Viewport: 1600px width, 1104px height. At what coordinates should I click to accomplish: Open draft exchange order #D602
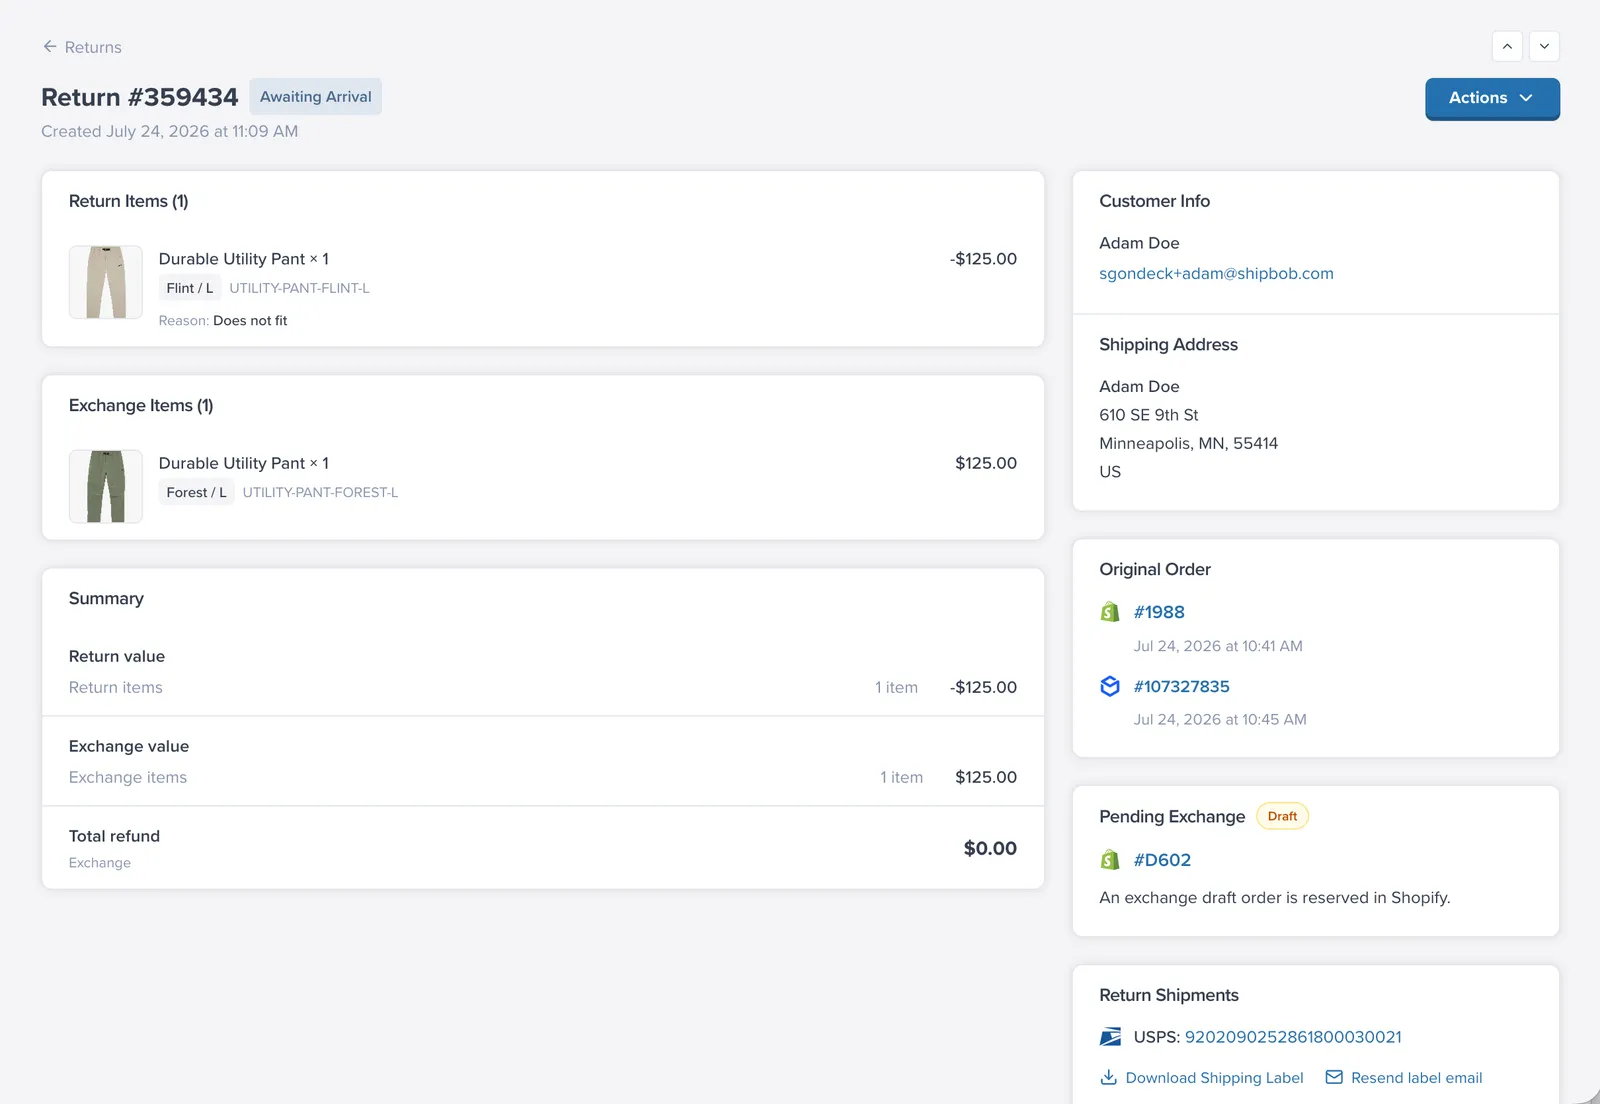[1162, 860]
